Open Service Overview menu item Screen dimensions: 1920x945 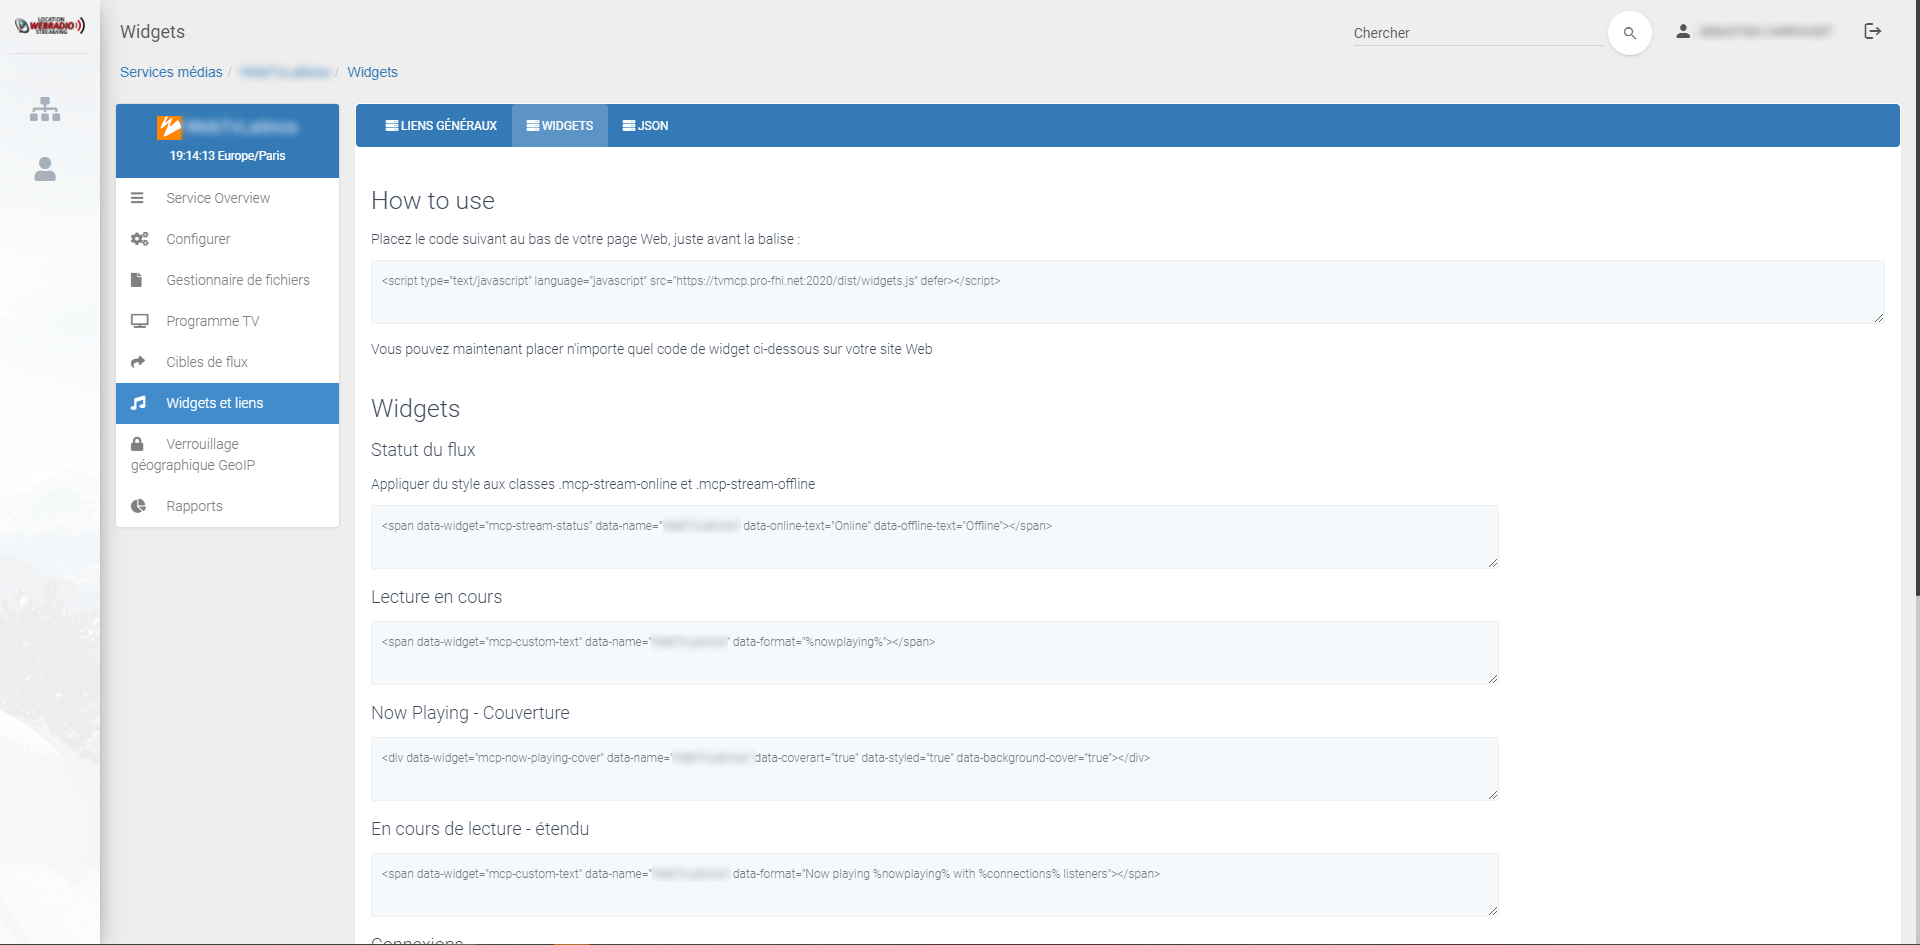point(228,198)
